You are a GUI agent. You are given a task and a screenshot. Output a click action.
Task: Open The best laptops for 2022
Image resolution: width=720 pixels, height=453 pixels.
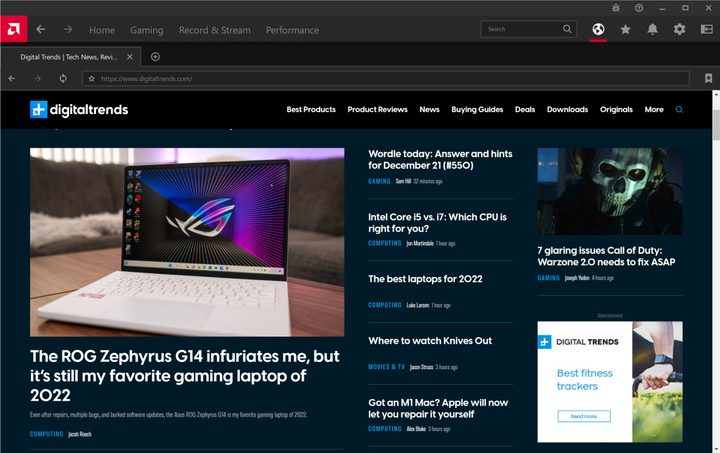pos(425,279)
